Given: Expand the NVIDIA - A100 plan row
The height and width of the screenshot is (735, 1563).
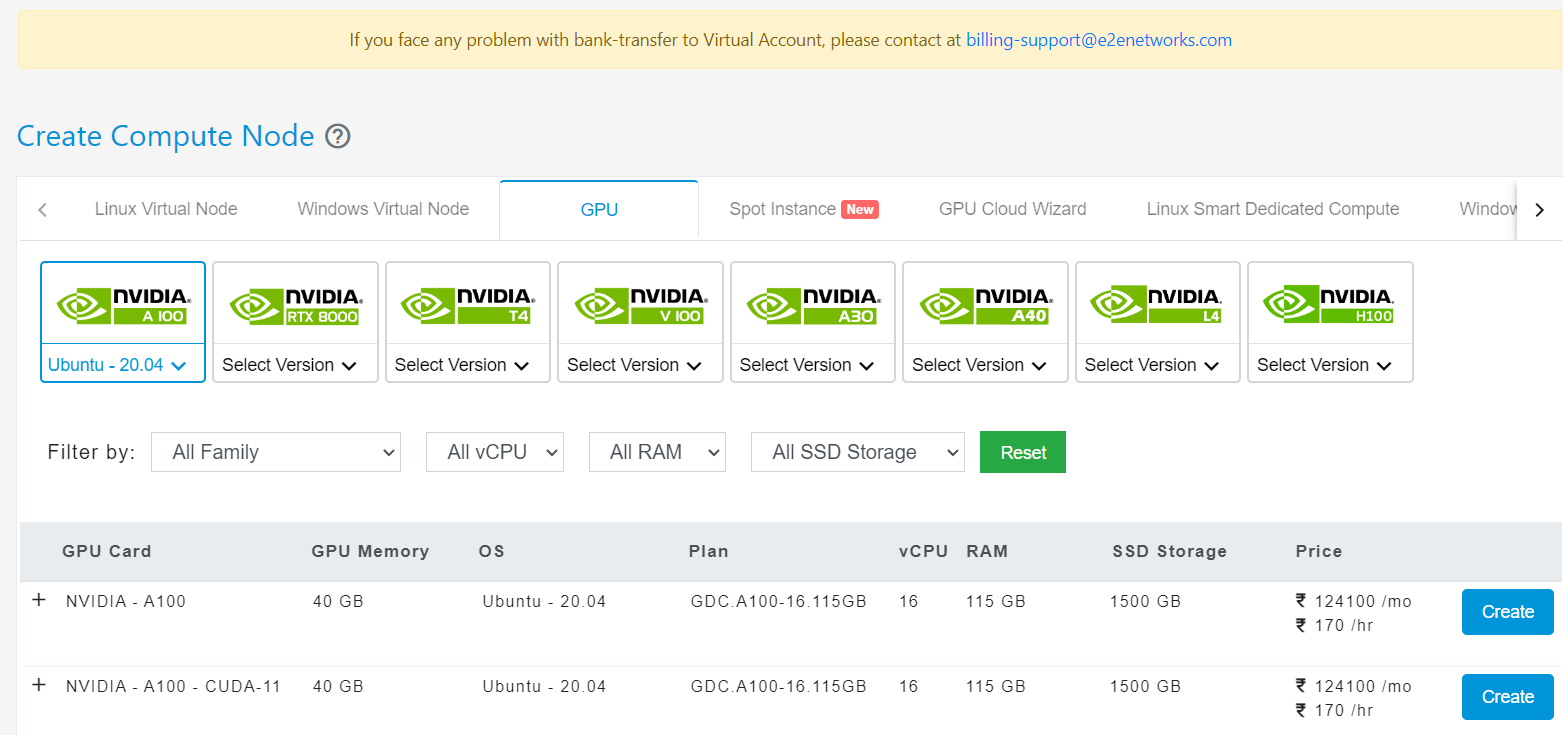Looking at the screenshot, I should 39,600.
